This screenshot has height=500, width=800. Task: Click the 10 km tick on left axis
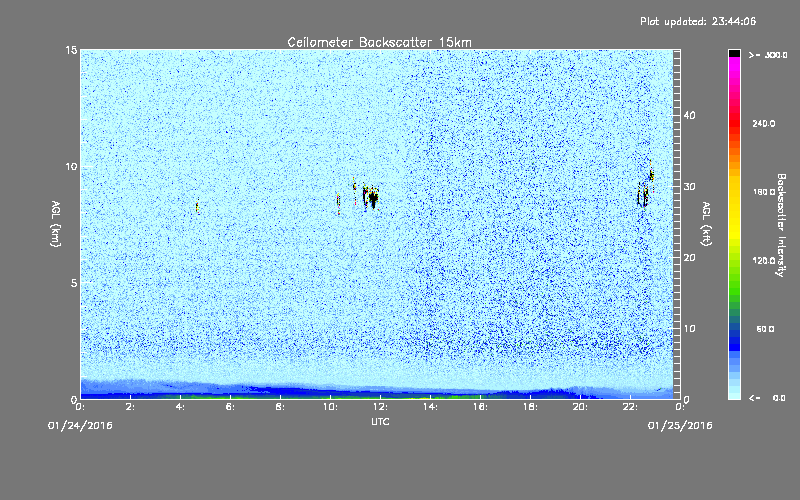coord(71,167)
